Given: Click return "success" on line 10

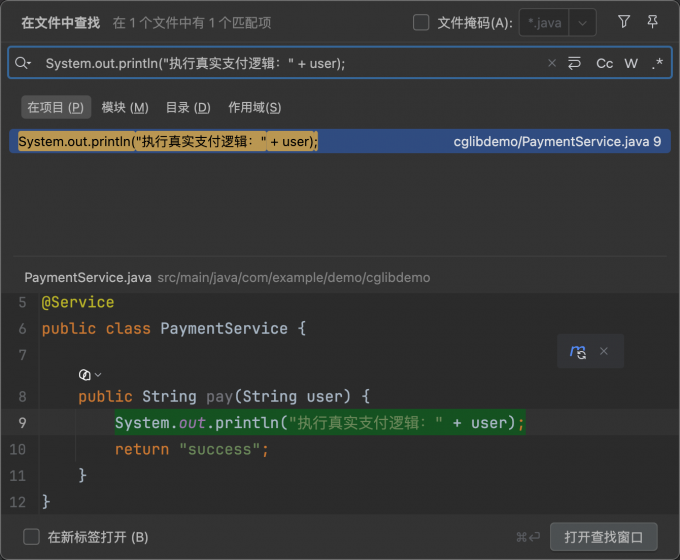Looking at the screenshot, I should click(192, 449).
